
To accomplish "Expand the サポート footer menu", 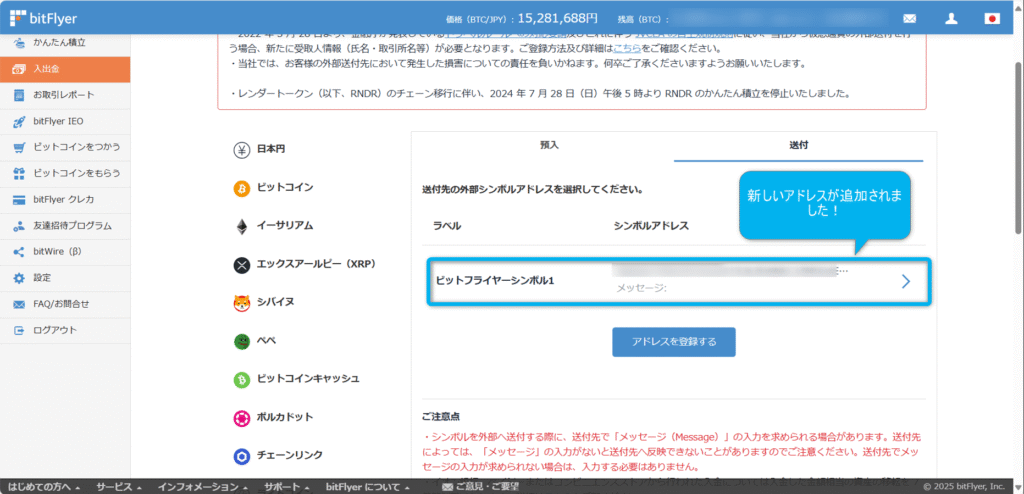I will point(285,487).
